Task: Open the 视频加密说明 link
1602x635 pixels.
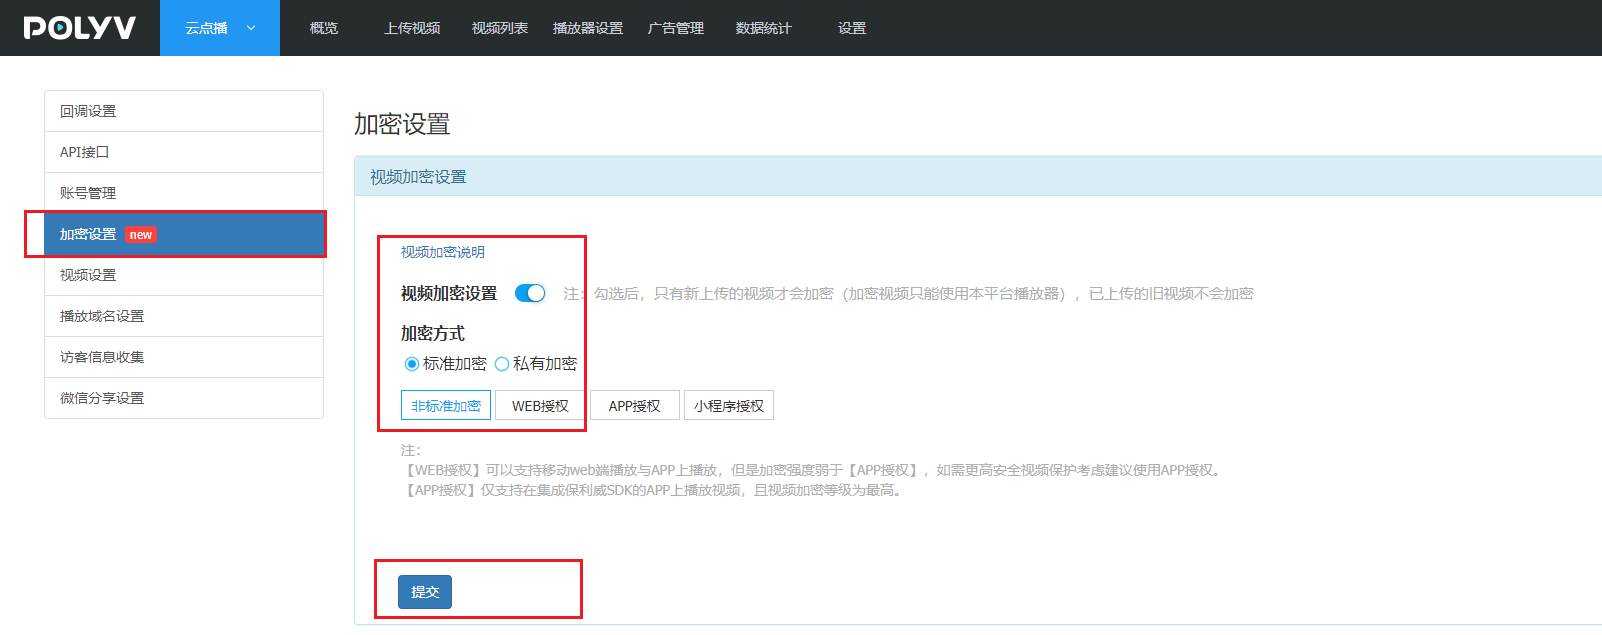Action: tap(443, 252)
